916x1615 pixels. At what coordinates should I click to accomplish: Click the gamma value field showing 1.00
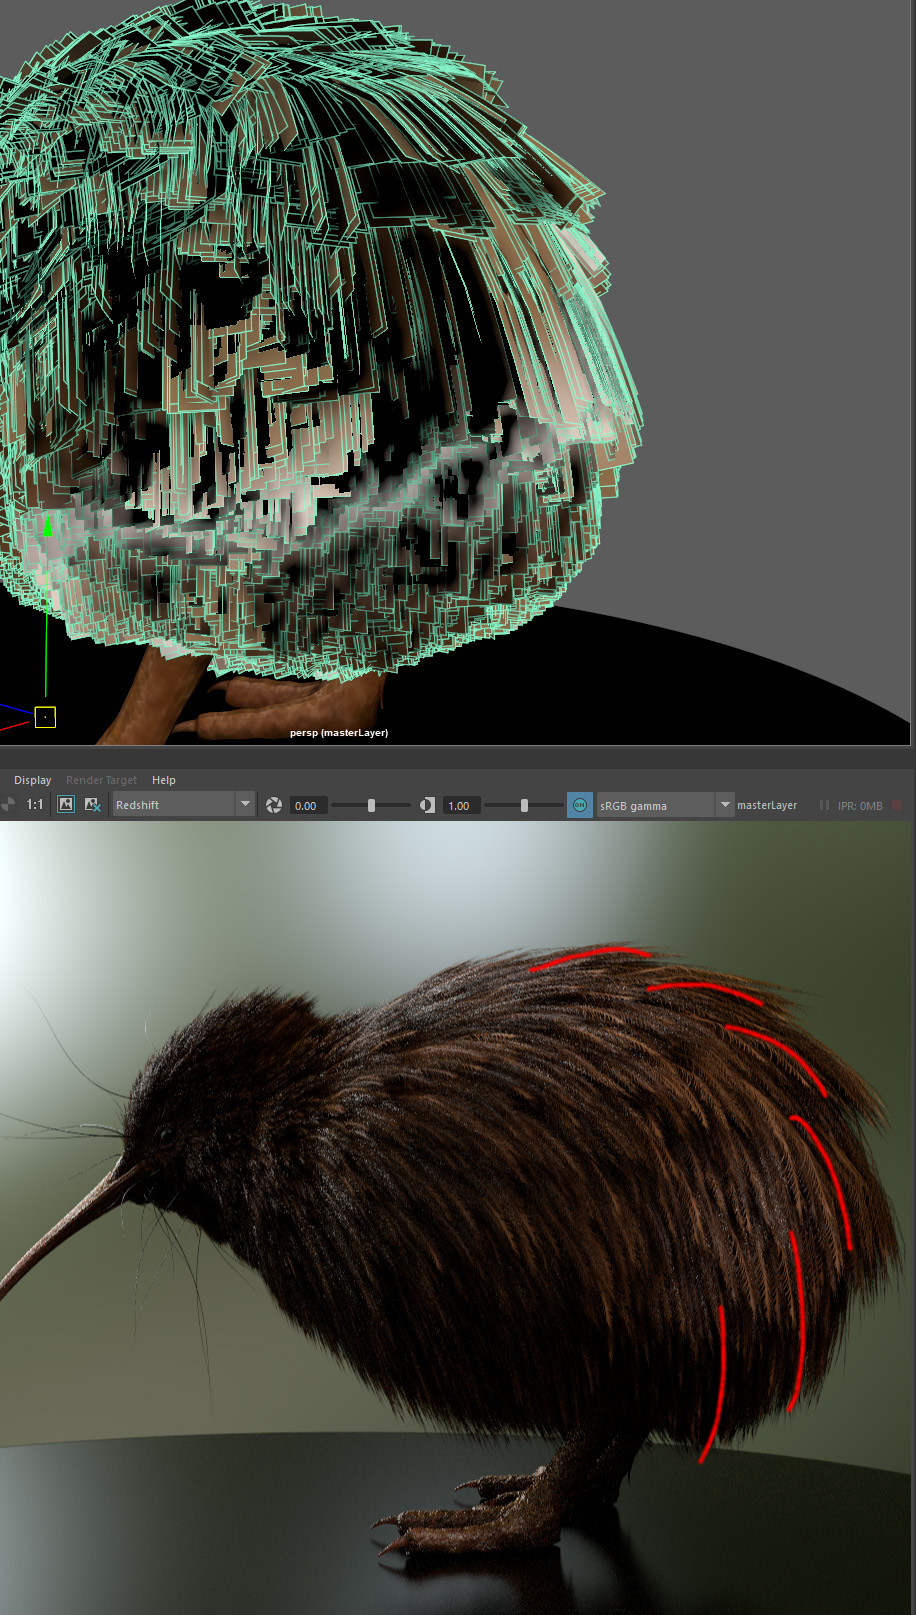coord(459,806)
